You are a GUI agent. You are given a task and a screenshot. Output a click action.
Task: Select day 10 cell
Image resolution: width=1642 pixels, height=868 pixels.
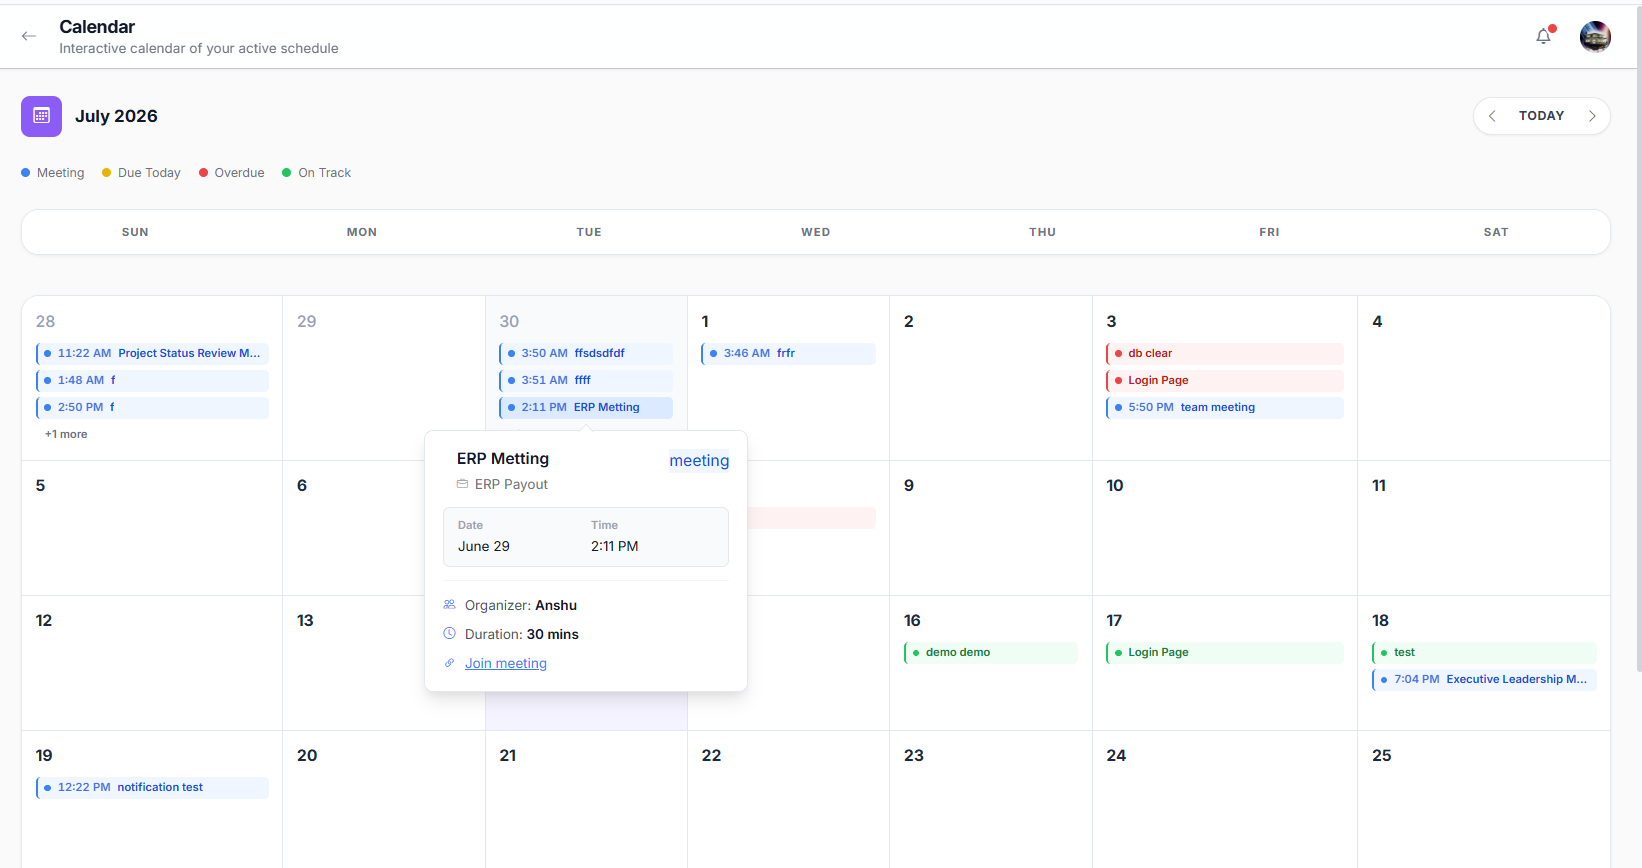point(1224,528)
